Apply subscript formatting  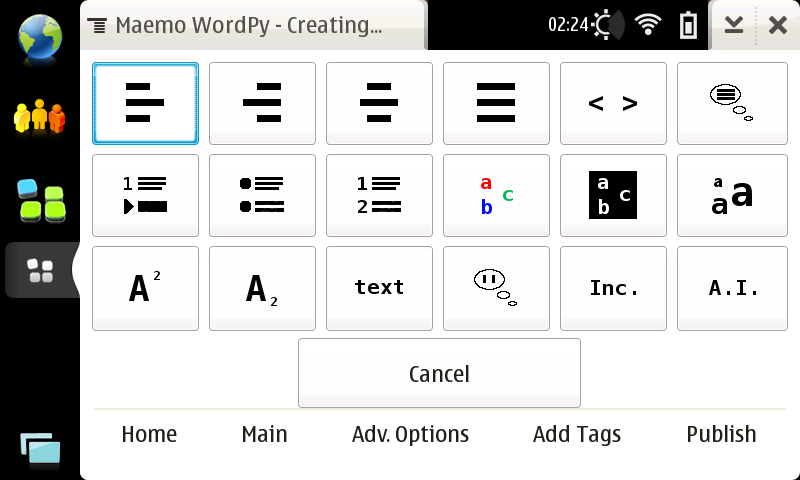click(x=262, y=288)
